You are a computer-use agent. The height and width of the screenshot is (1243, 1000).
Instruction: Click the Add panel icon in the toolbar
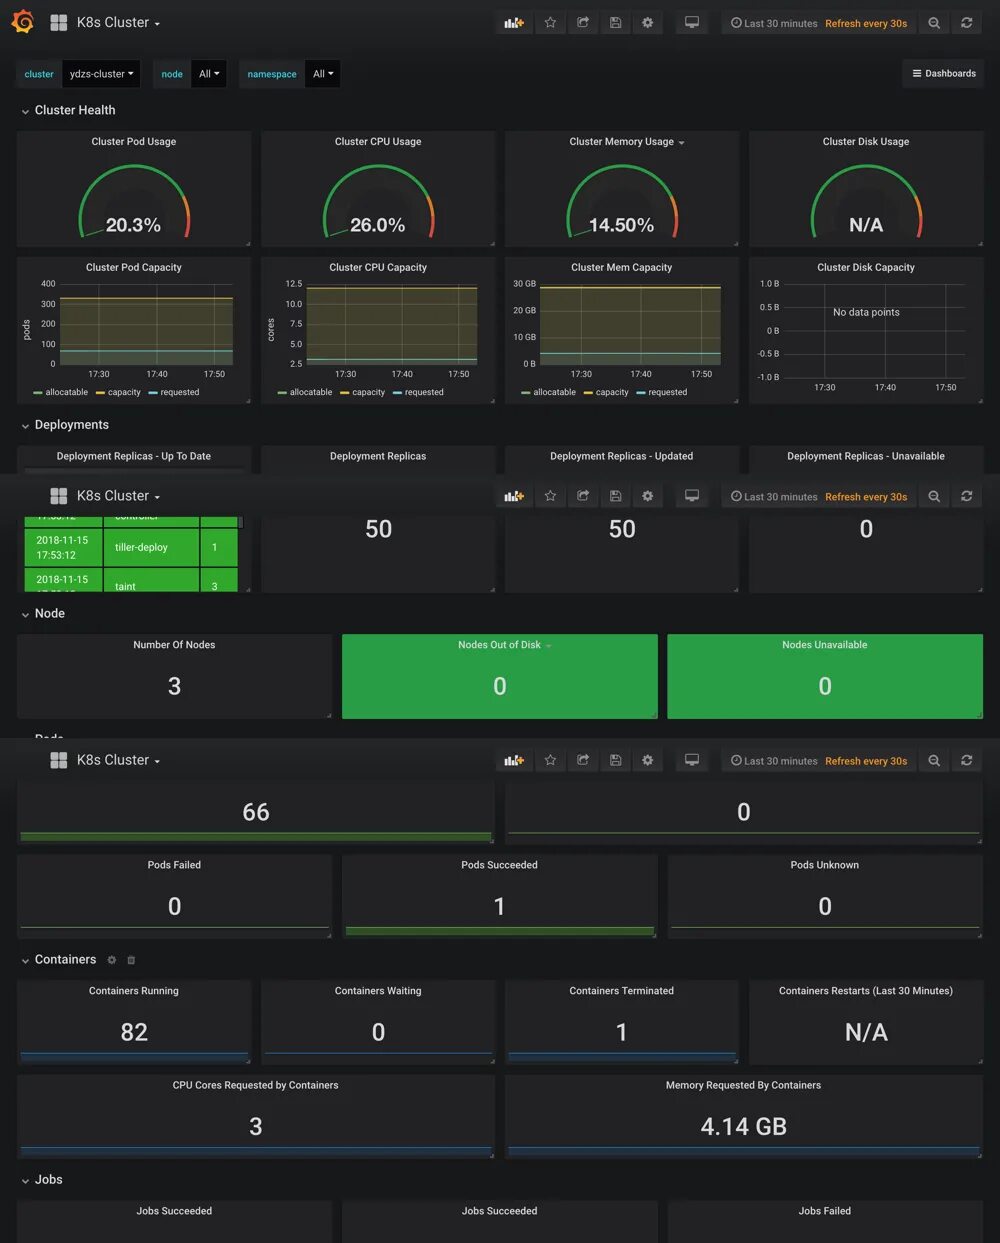[x=514, y=22]
